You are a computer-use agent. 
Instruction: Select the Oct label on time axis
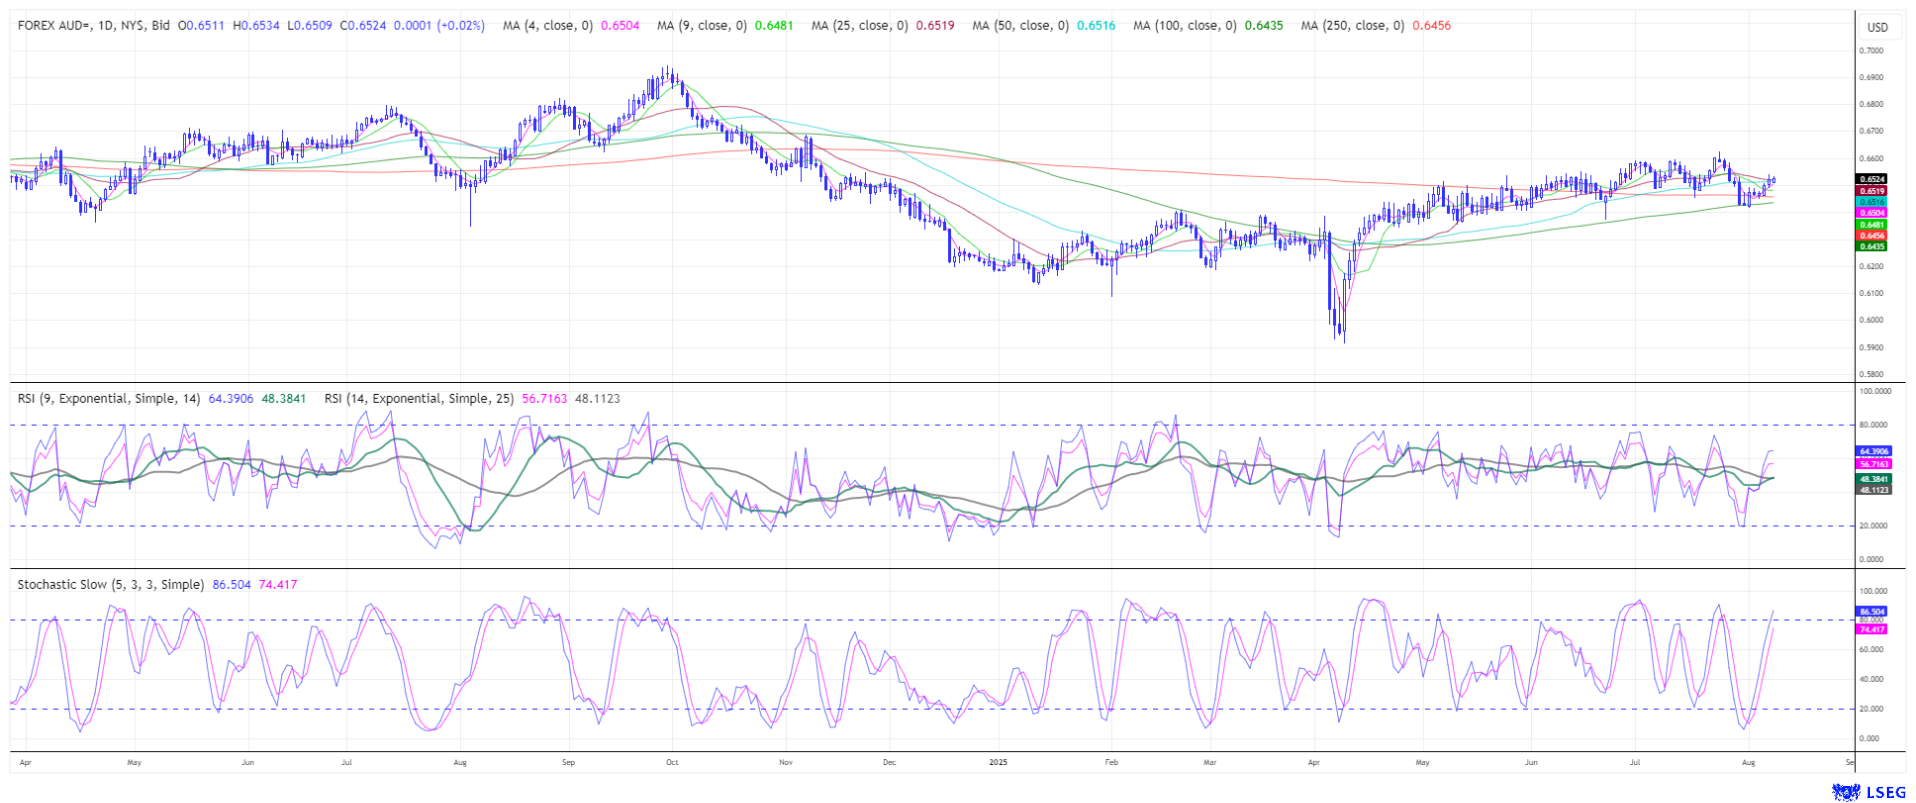click(672, 762)
